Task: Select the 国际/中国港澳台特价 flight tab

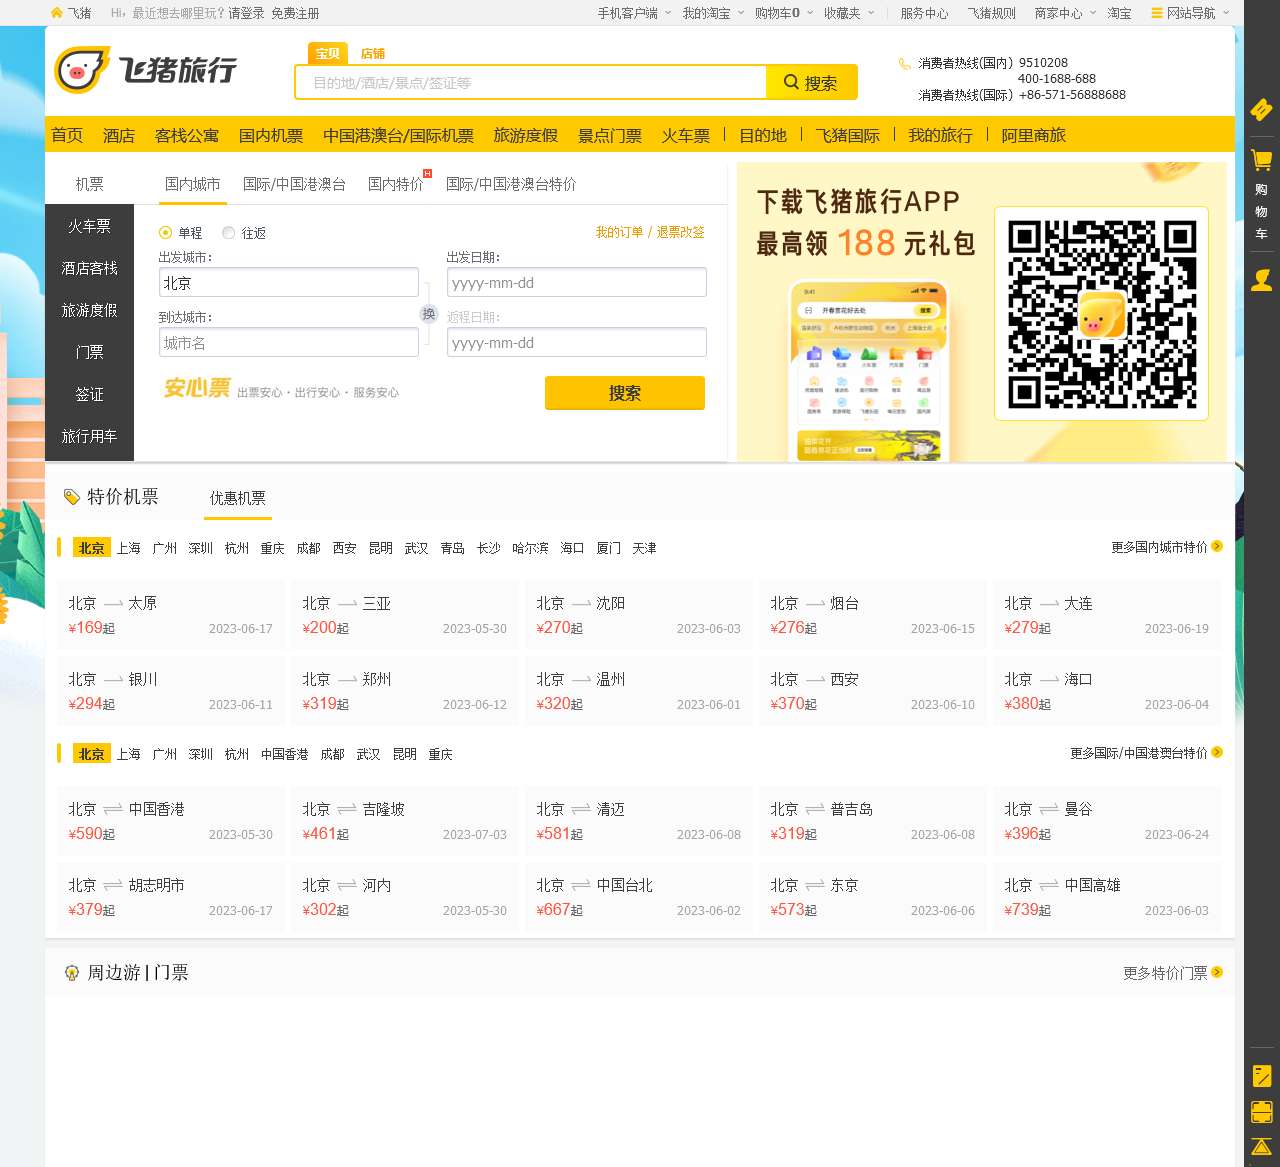Action: 511,184
